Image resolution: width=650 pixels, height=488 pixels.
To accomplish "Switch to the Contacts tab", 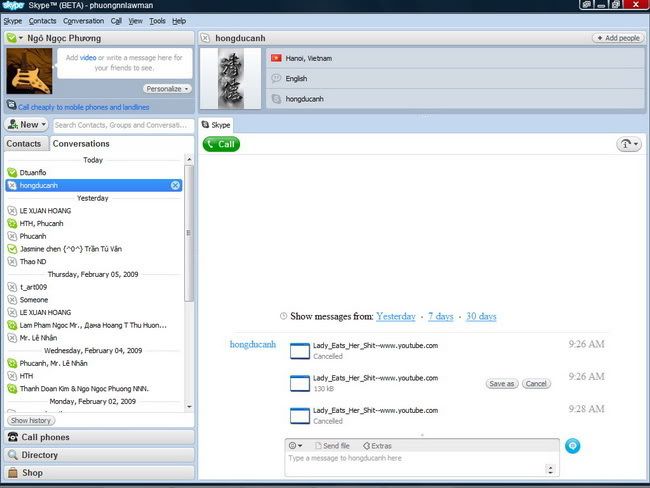I will (24, 144).
